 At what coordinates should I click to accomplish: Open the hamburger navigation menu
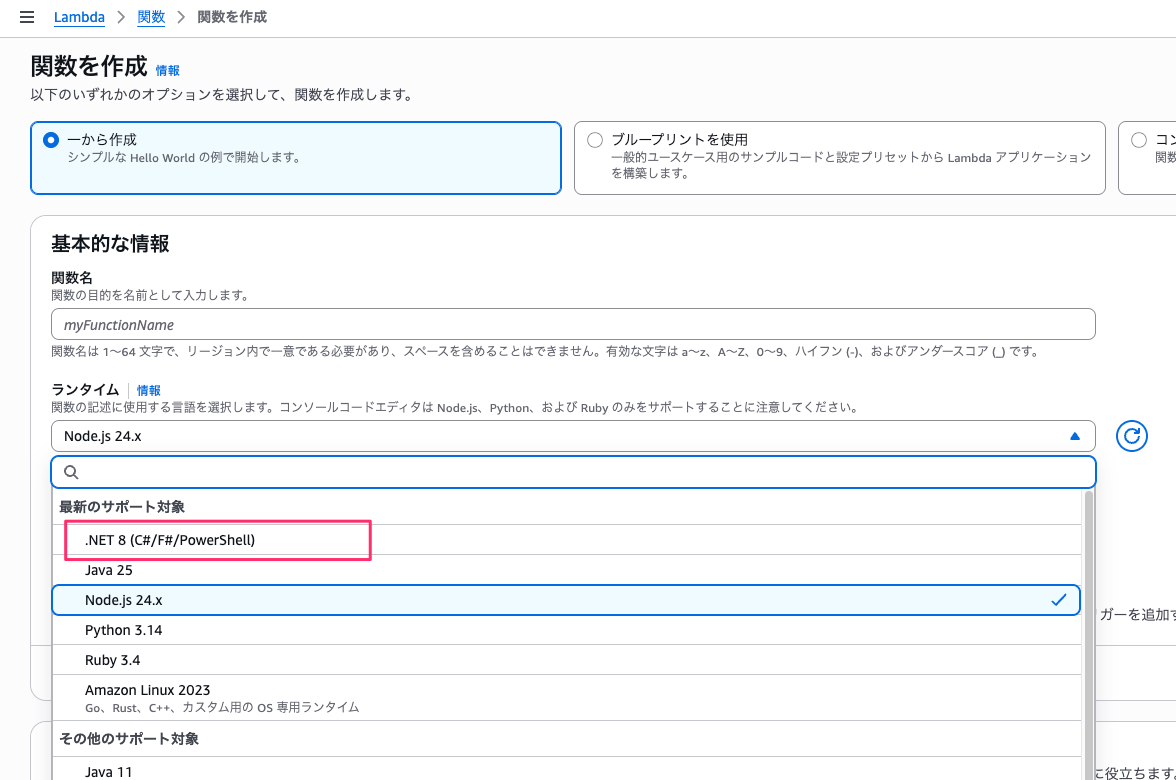click(27, 17)
